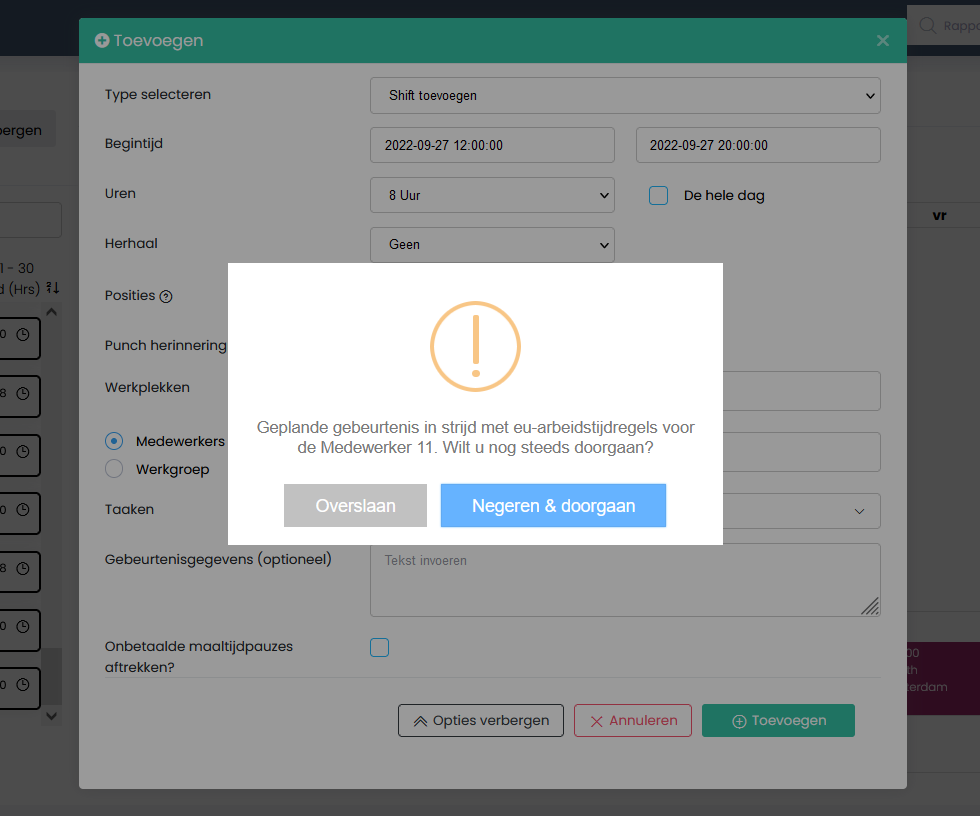Select the Werkgroep radio button
This screenshot has height=816, width=980.
[x=115, y=469]
